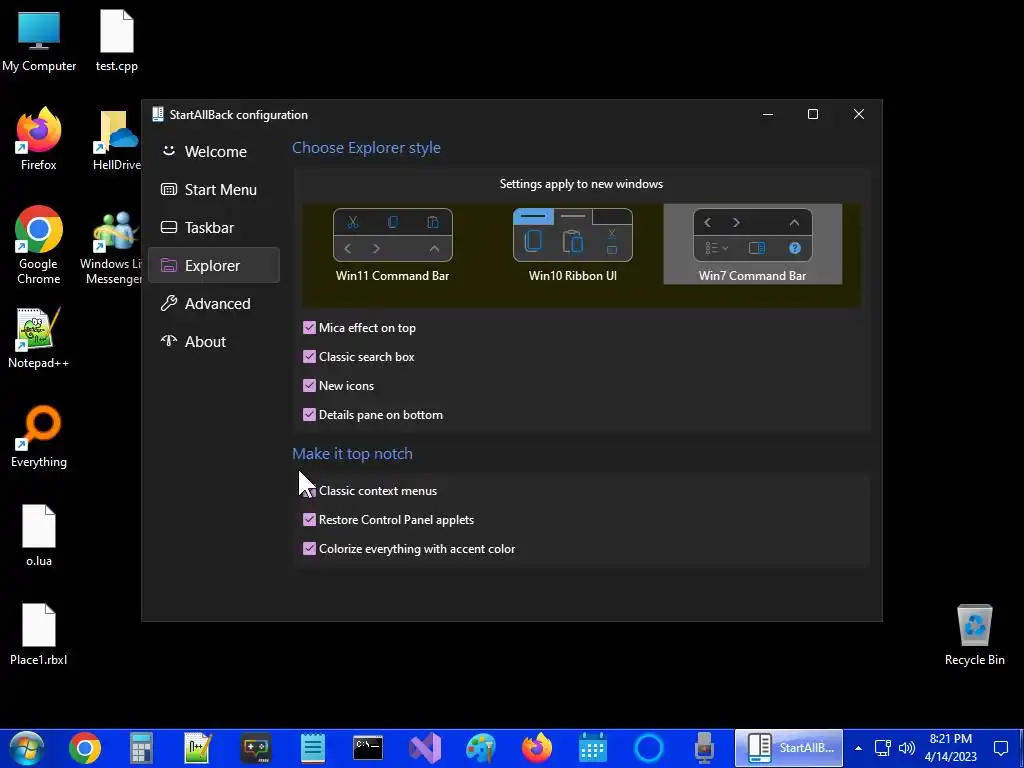Screen dimensions: 1024x768
Task: Select the Everything search desktop shortcut
Action: pyautogui.click(x=39, y=437)
